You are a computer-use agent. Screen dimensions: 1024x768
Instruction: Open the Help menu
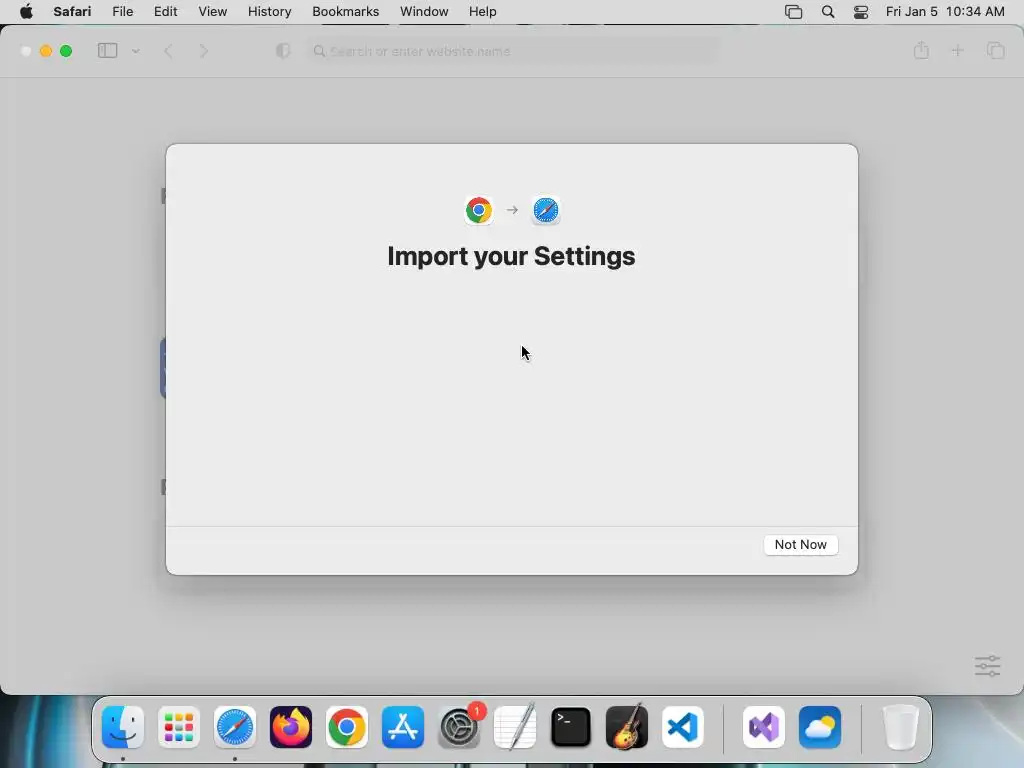click(x=483, y=12)
